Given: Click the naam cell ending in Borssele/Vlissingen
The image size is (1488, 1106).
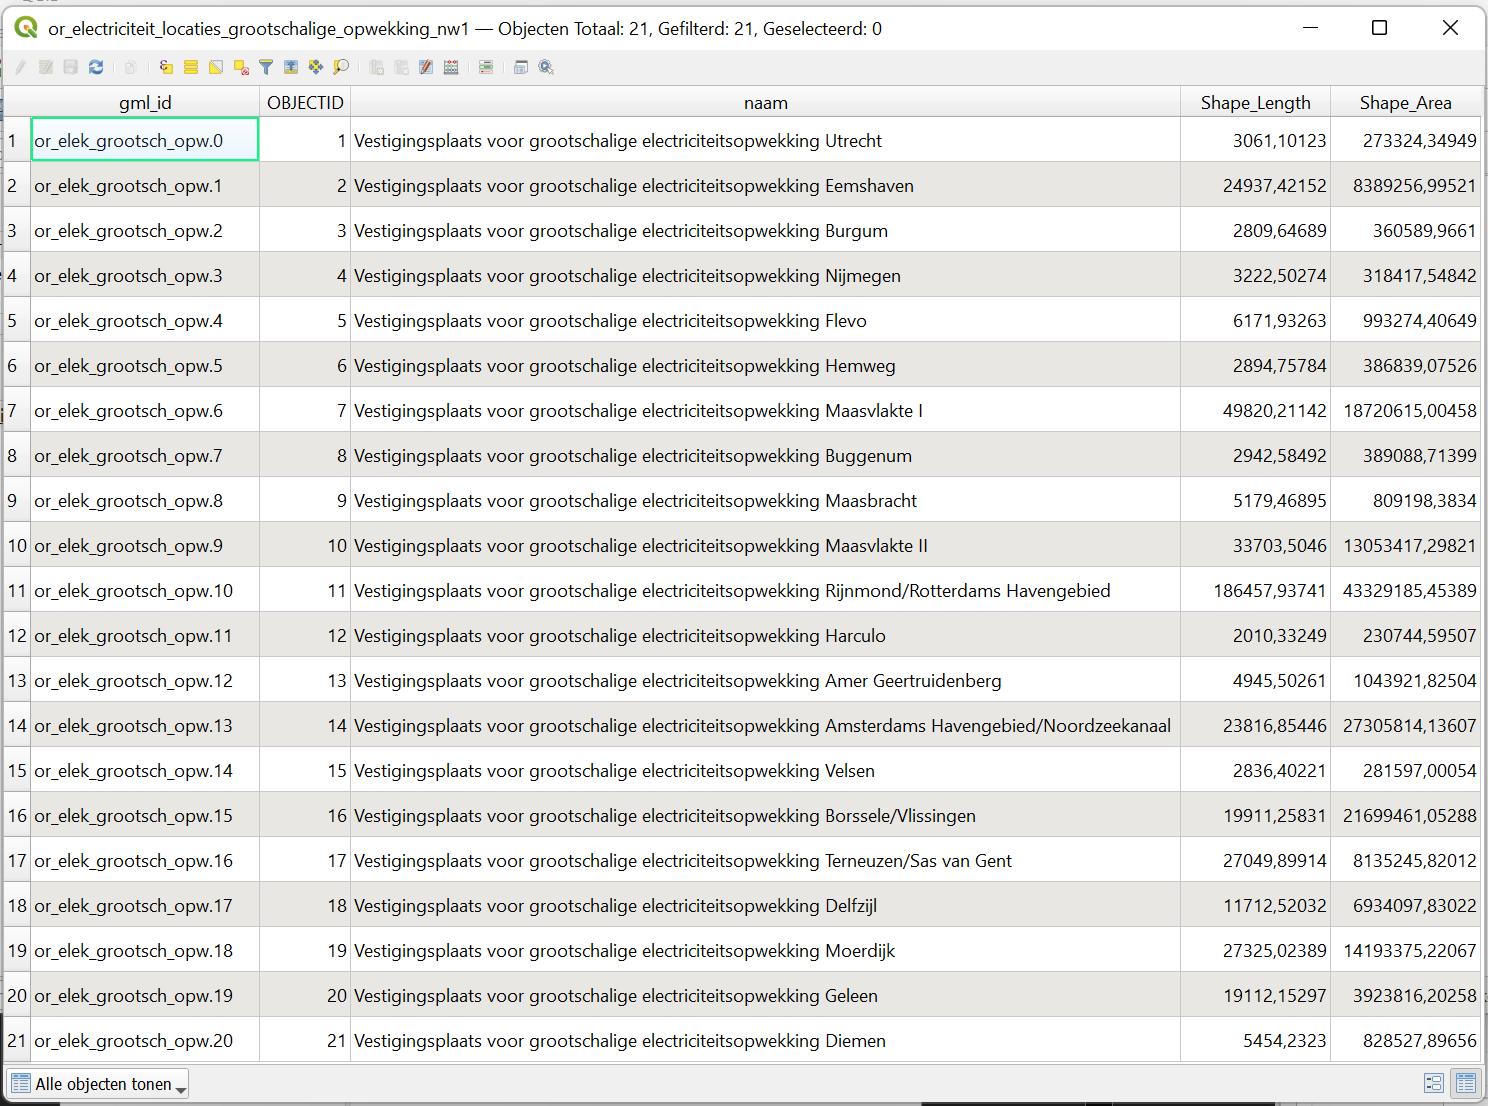Looking at the screenshot, I should [765, 815].
